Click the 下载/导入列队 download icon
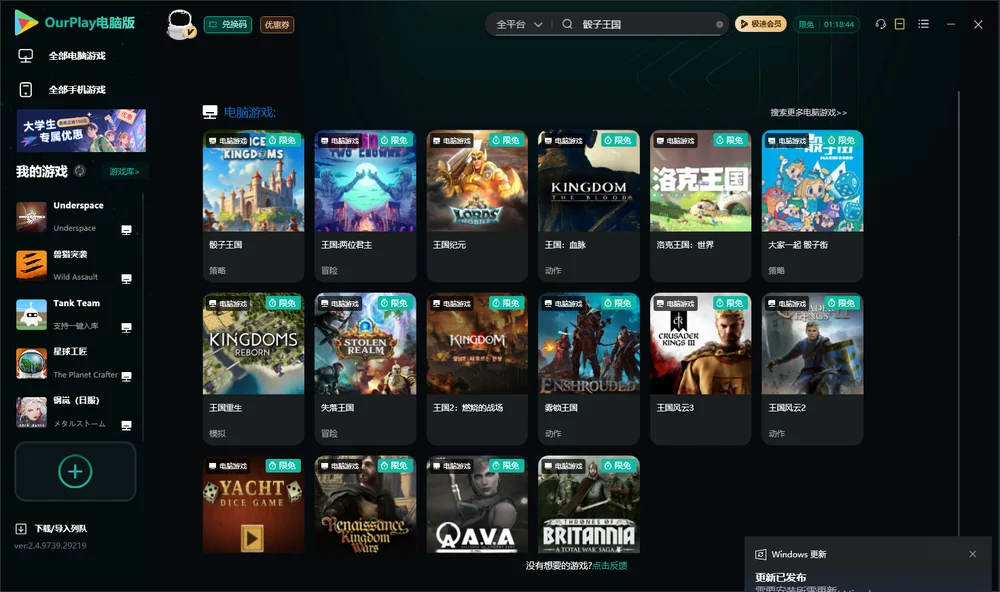 (20, 528)
